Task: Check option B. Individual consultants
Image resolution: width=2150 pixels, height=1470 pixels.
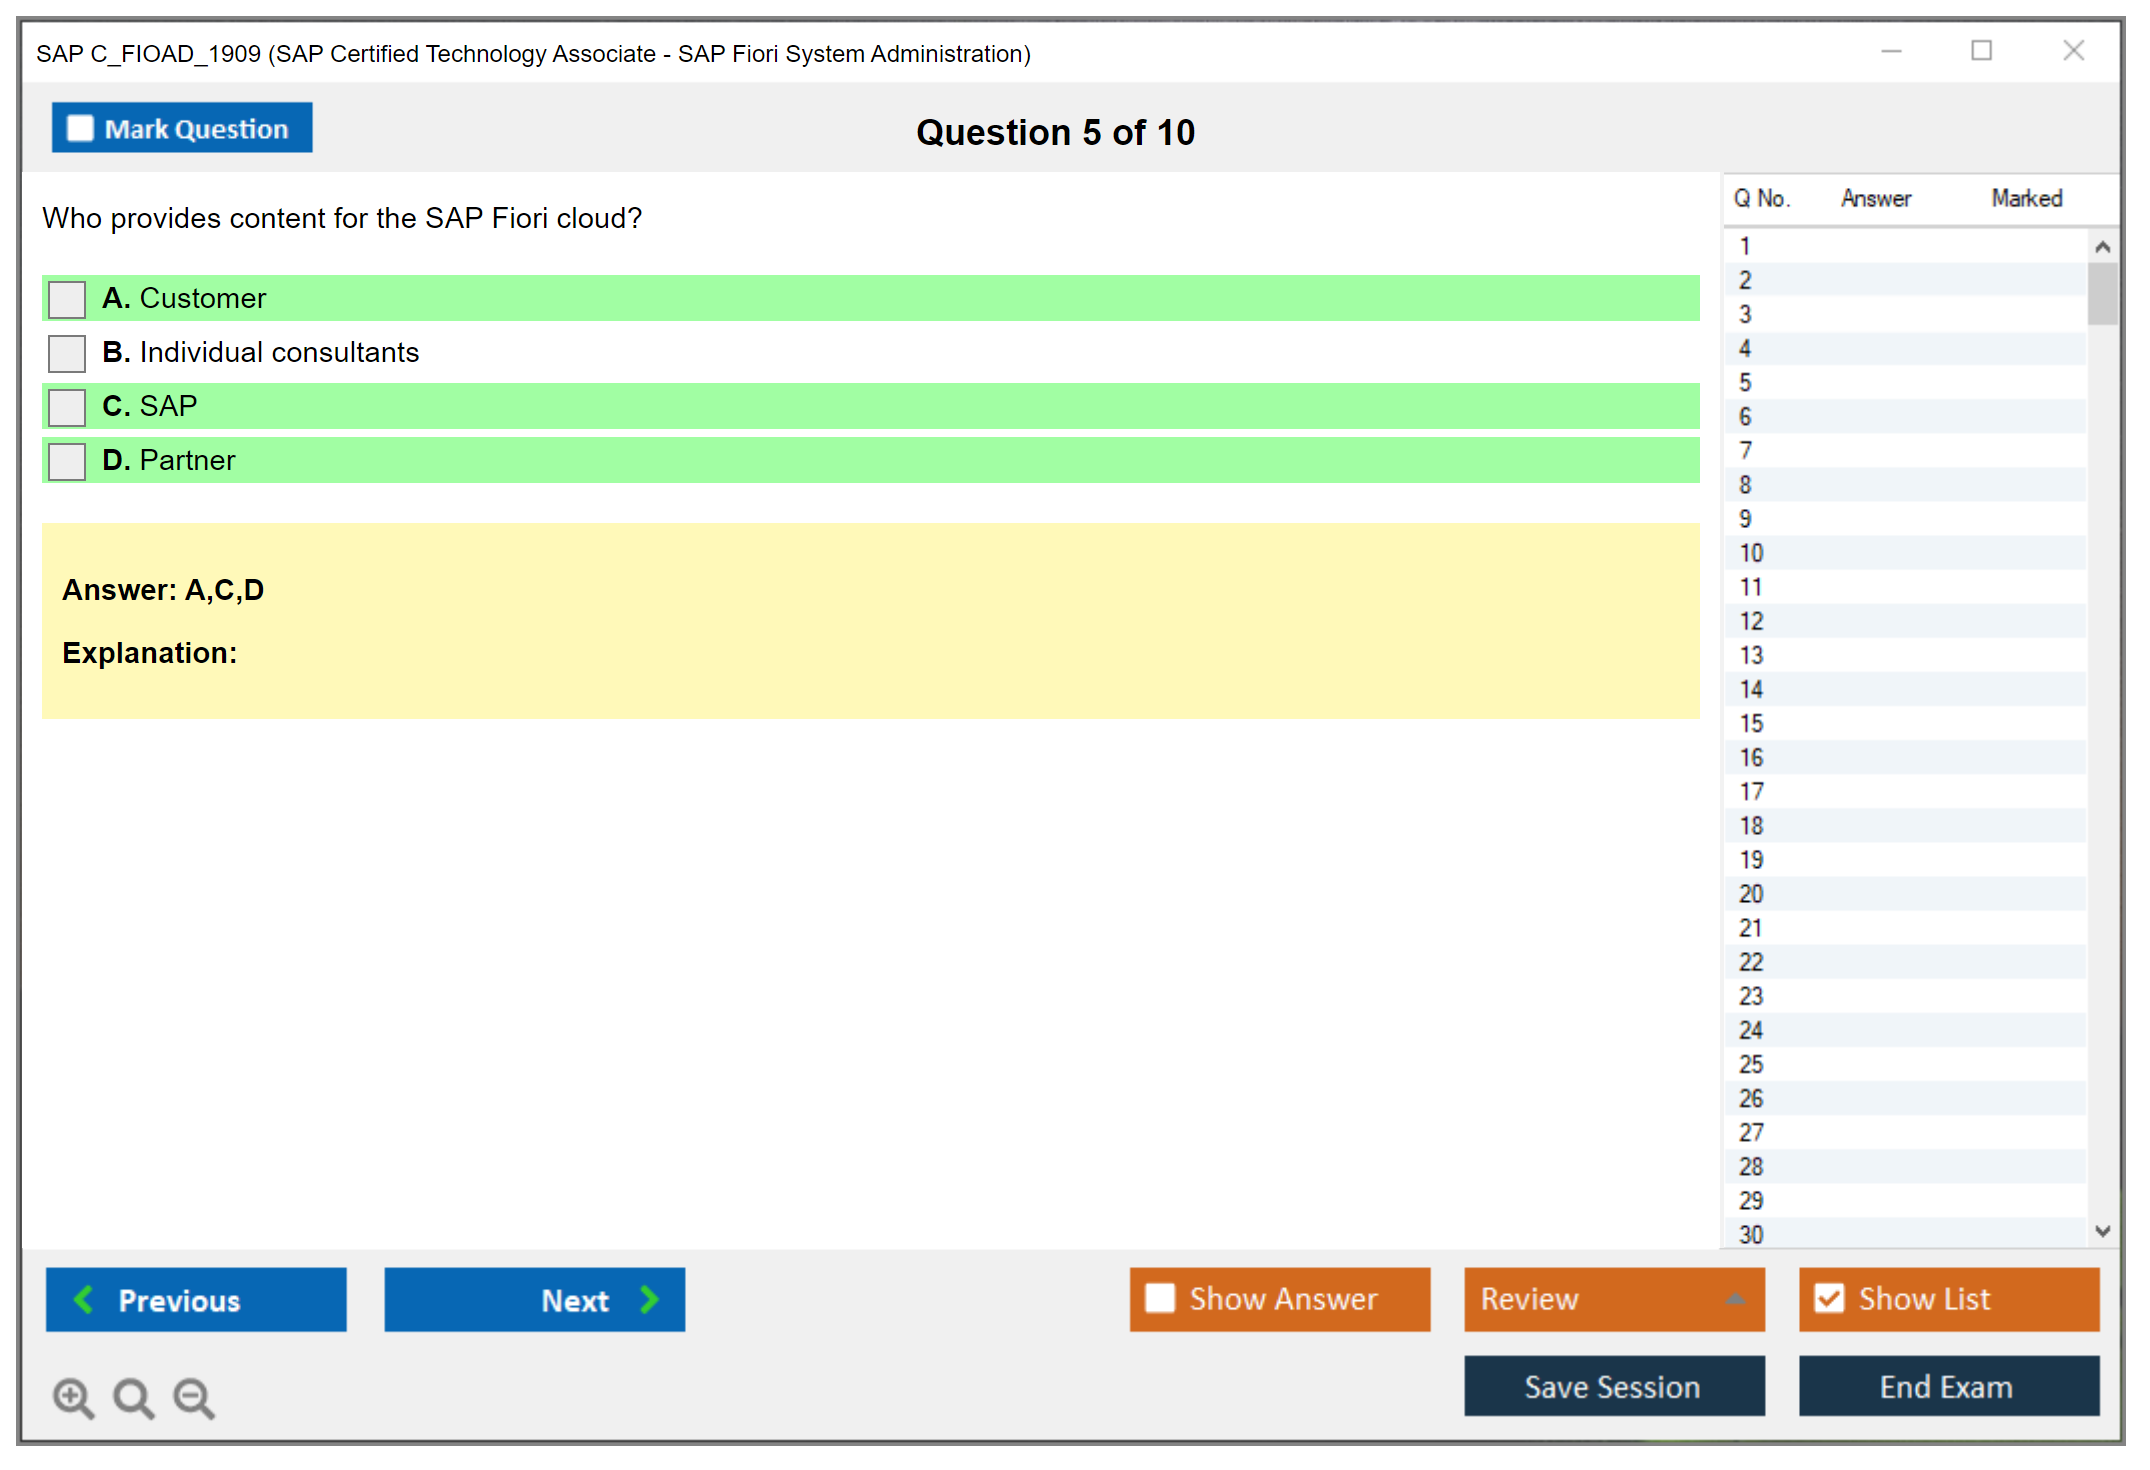Action: [67, 353]
